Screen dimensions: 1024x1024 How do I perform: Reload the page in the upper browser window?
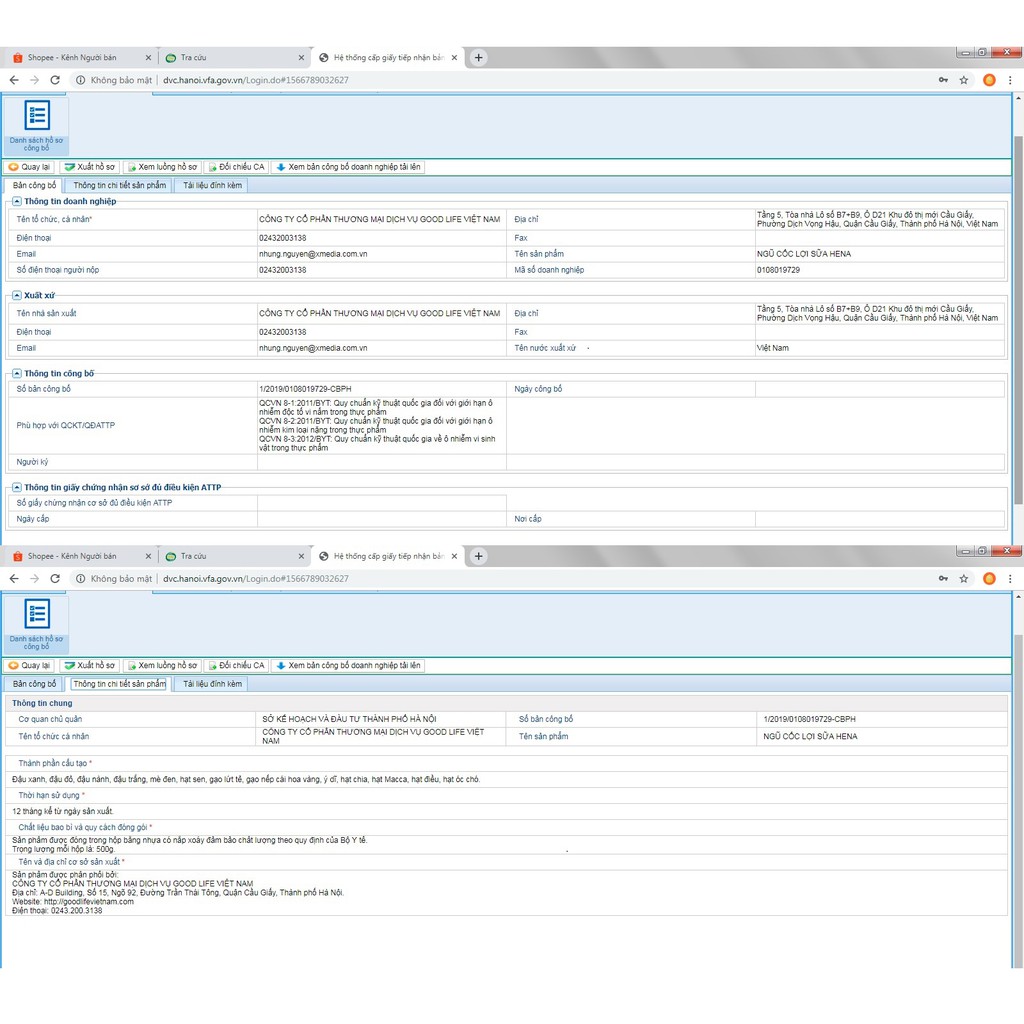[x=55, y=80]
